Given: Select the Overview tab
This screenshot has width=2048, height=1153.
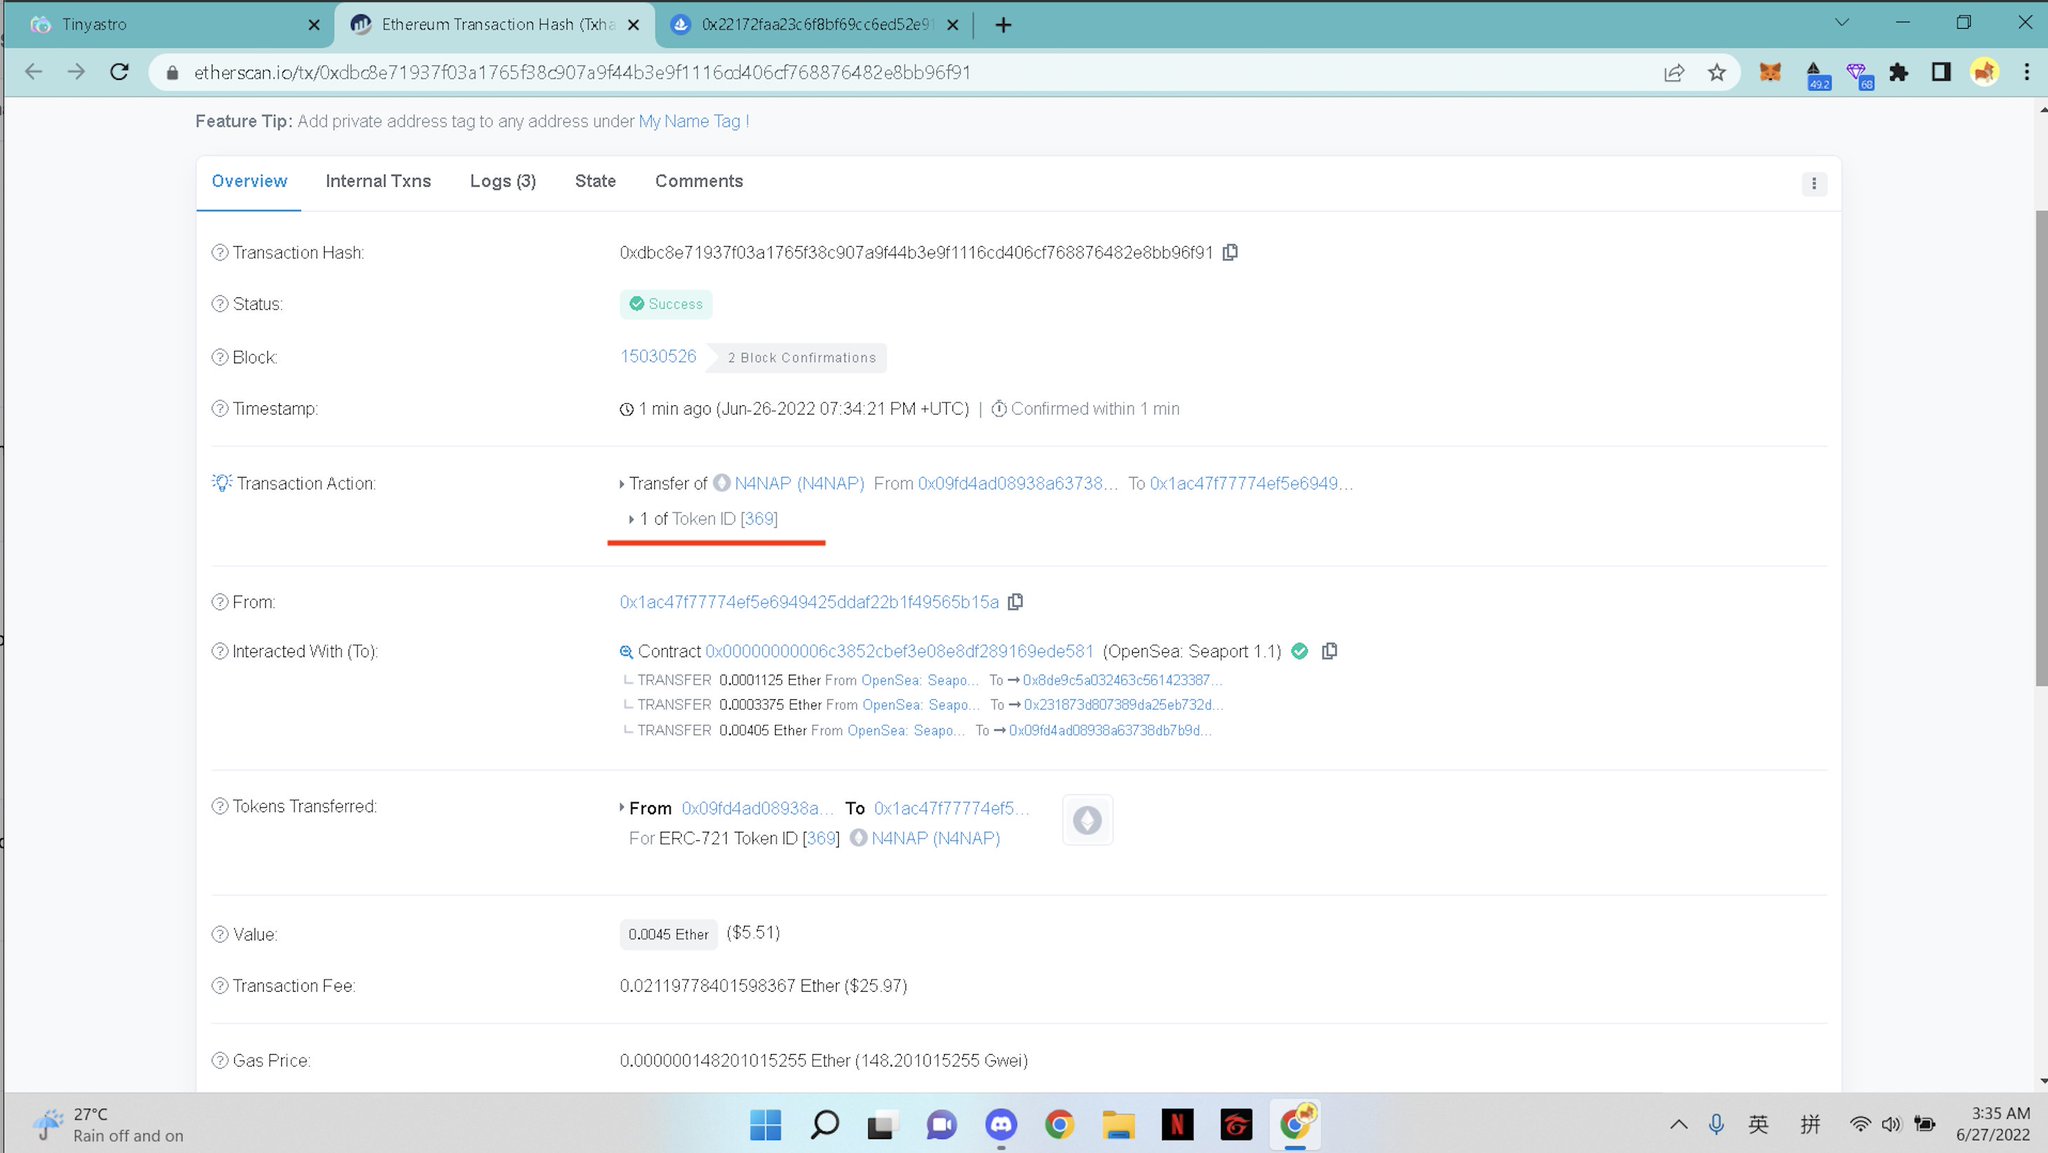Looking at the screenshot, I should (x=249, y=181).
